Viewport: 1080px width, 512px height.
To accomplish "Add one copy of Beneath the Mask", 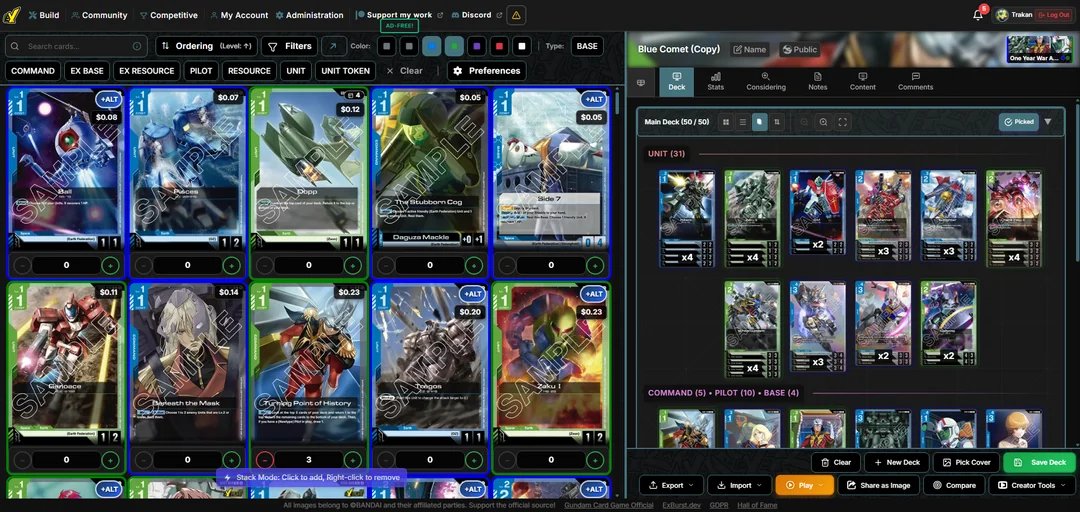I will point(231,460).
